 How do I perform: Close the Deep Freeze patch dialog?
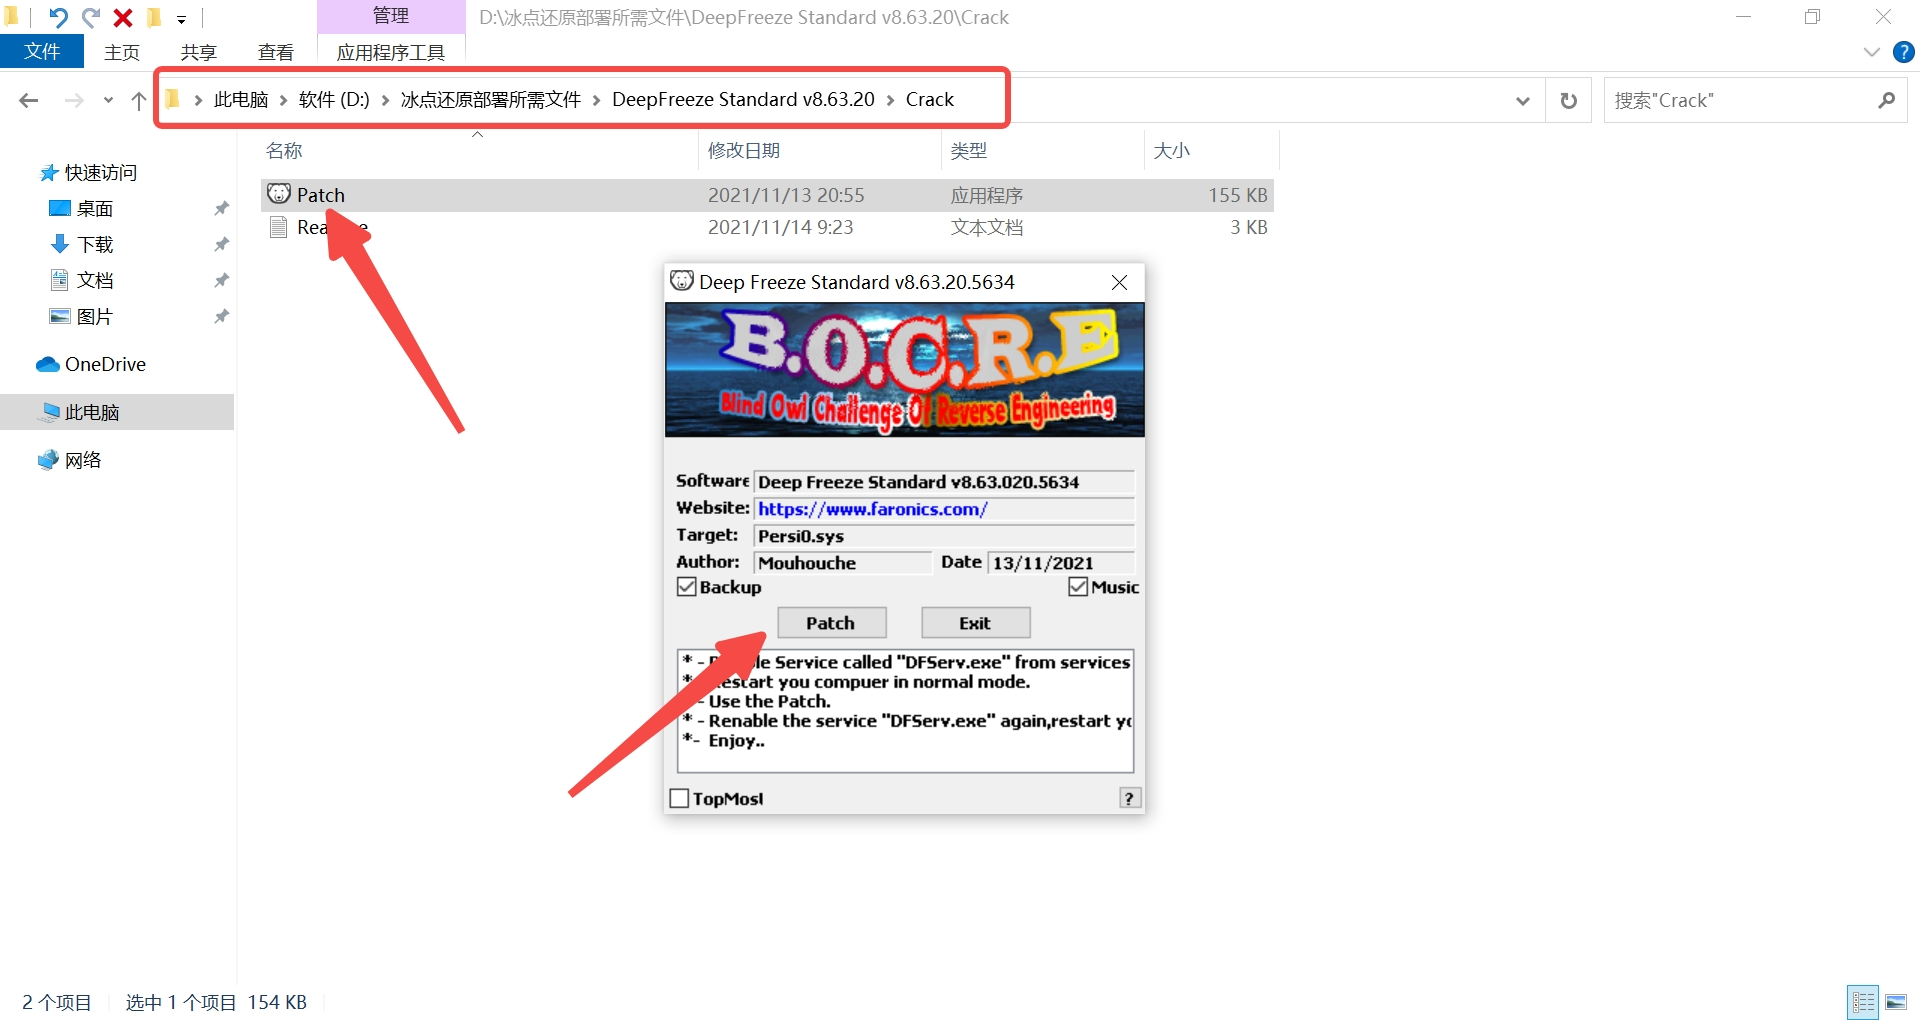coord(1120,282)
